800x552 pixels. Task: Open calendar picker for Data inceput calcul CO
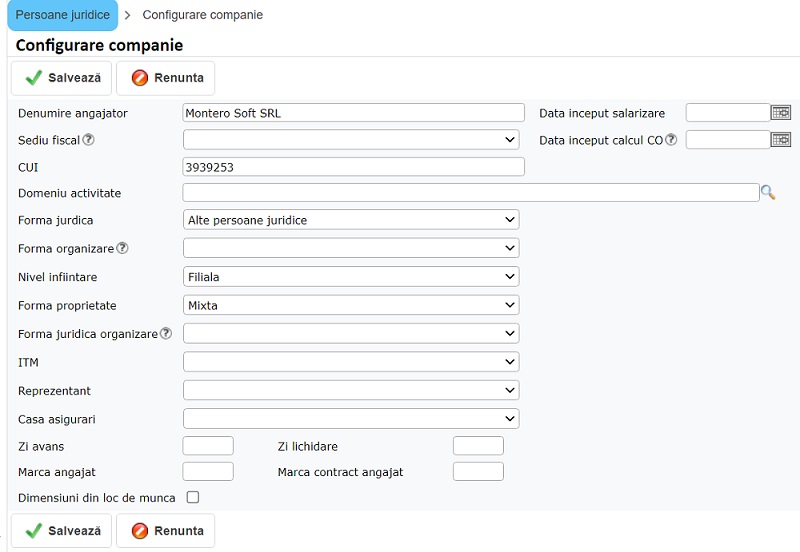781,140
